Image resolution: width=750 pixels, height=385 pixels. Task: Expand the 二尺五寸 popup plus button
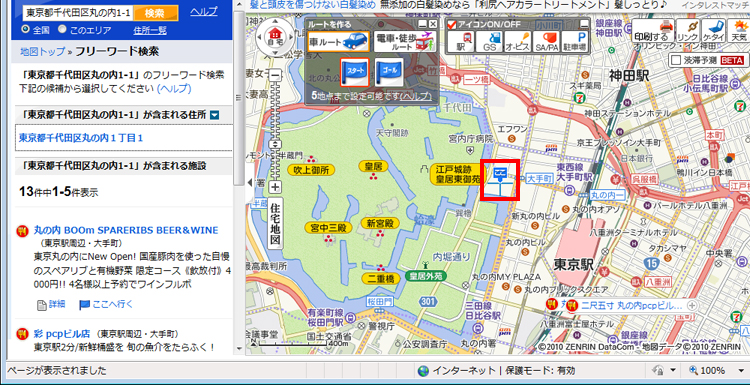pyautogui.click(x=692, y=305)
